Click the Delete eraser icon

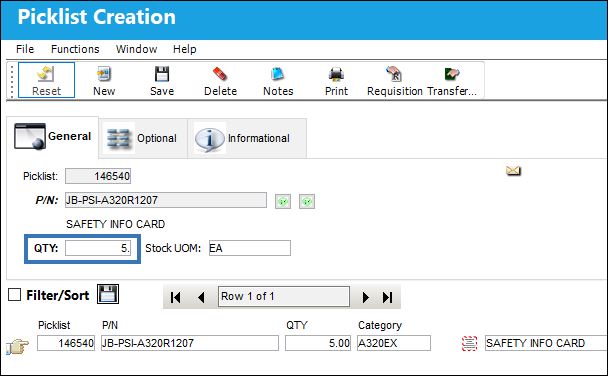tap(220, 74)
